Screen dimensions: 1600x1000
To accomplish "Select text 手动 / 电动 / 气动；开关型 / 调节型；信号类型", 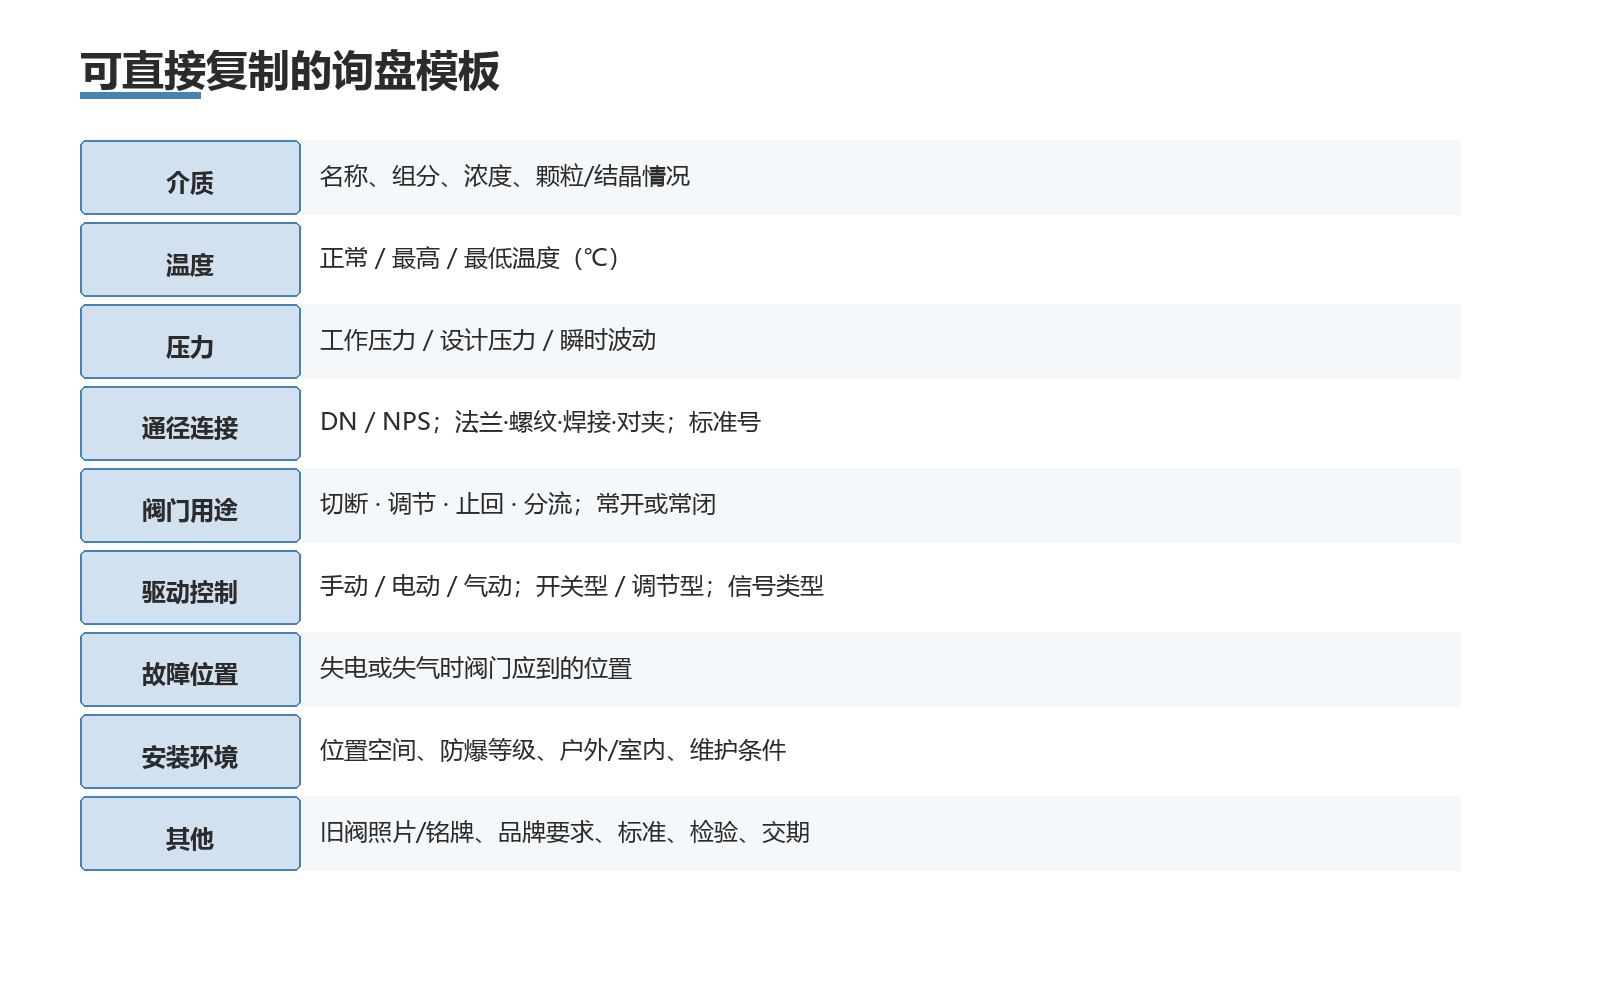I will pyautogui.click(x=572, y=586).
